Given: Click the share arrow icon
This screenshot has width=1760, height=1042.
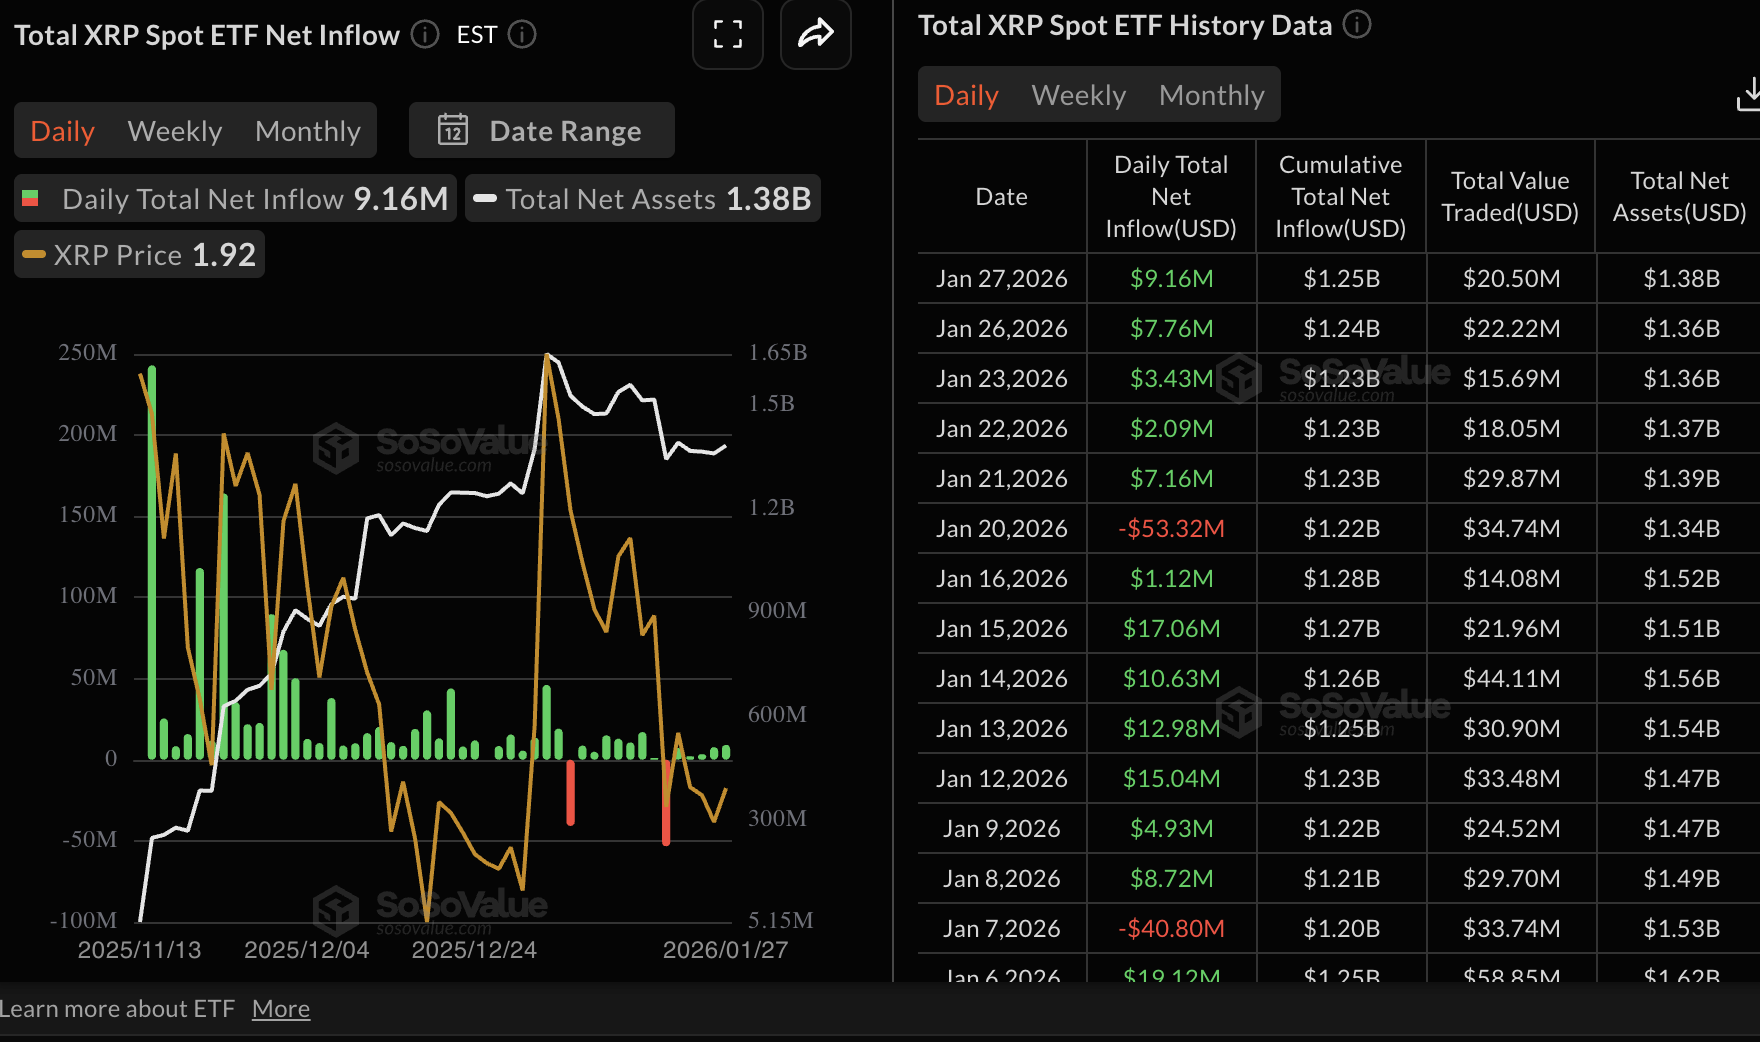Looking at the screenshot, I should 815,35.
